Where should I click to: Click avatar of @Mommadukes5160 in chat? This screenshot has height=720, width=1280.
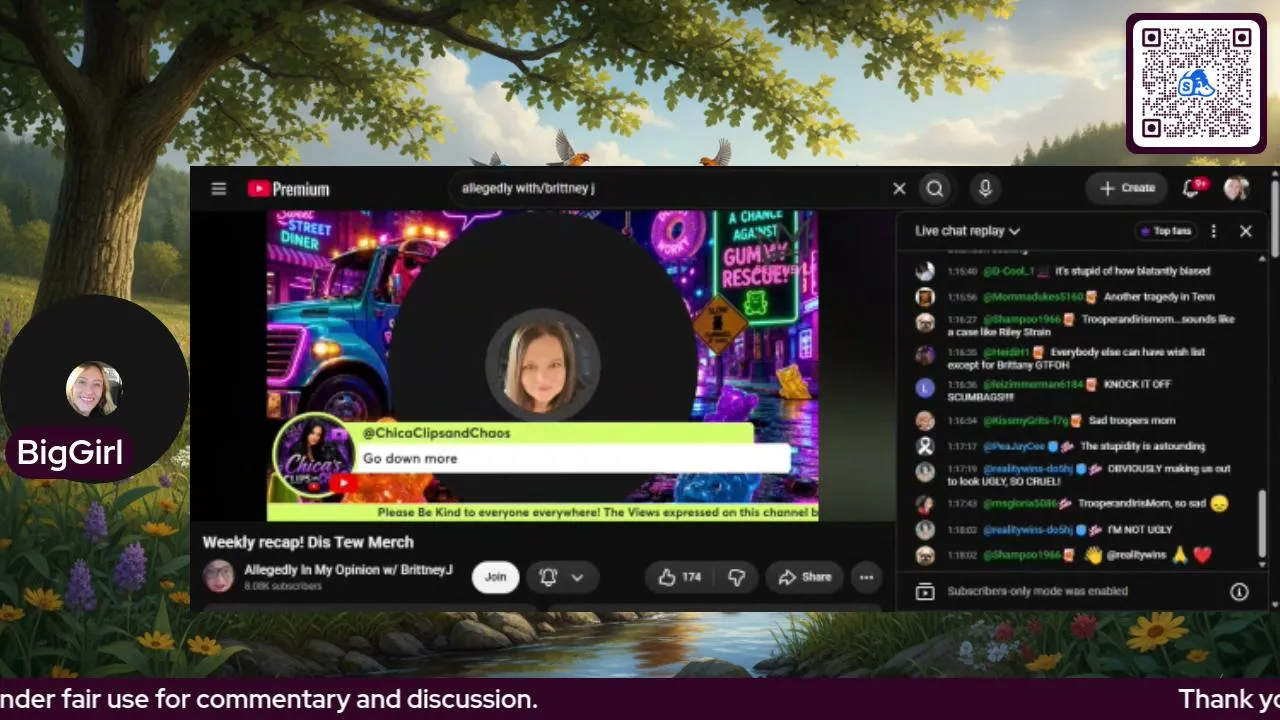(x=925, y=297)
